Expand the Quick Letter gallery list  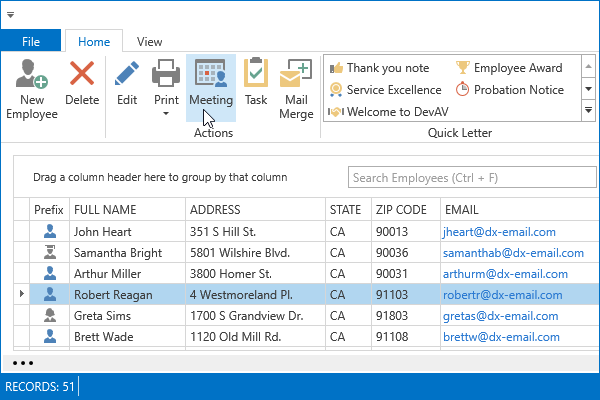(x=588, y=111)
